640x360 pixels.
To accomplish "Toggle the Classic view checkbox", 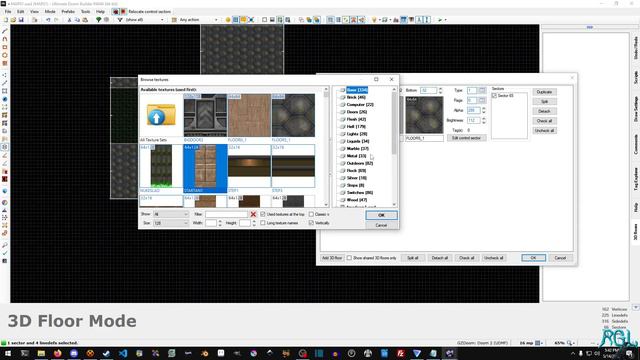I will point(311,214).
